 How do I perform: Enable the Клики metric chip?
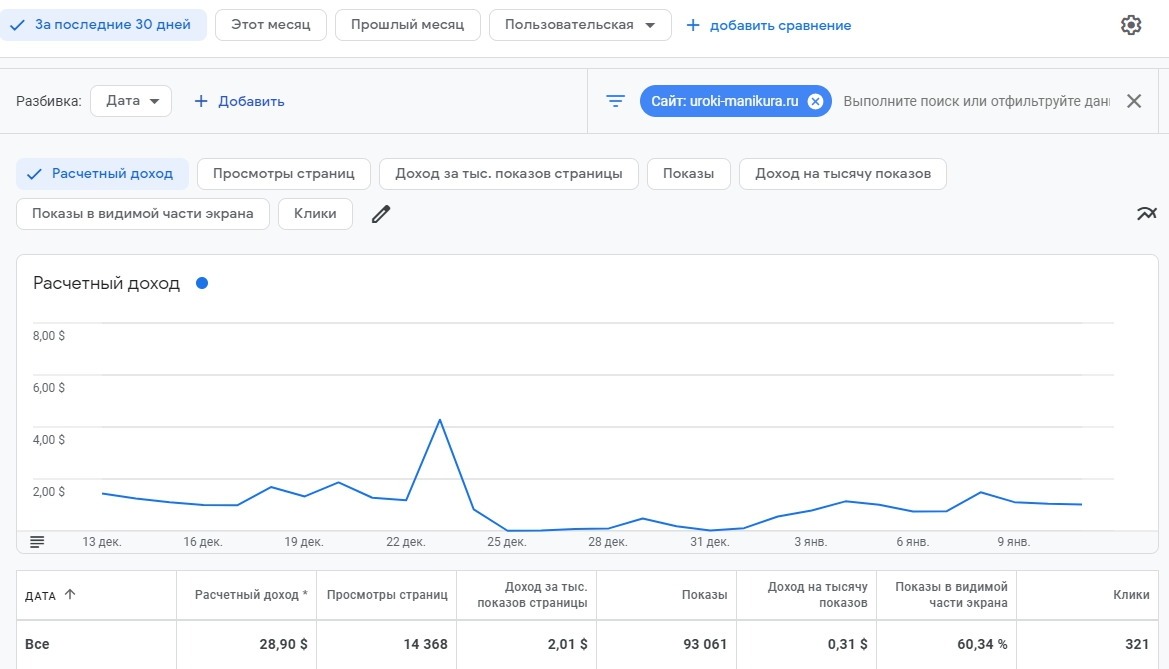coord(315,214)
